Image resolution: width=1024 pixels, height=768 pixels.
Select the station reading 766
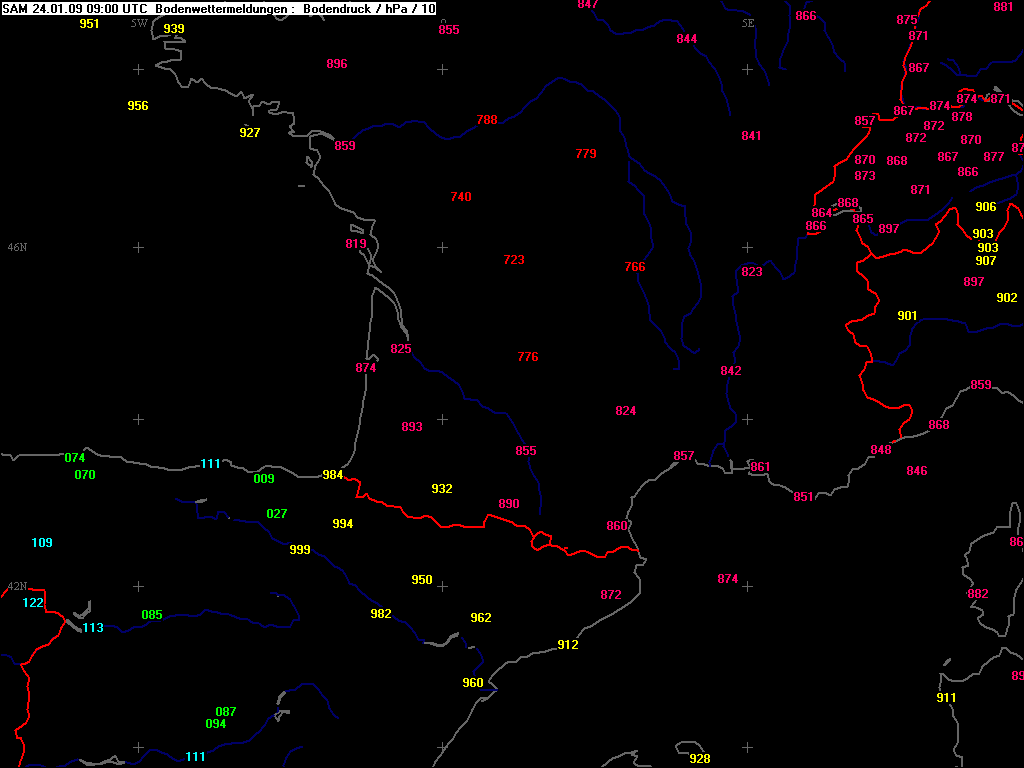coord(635,267)
